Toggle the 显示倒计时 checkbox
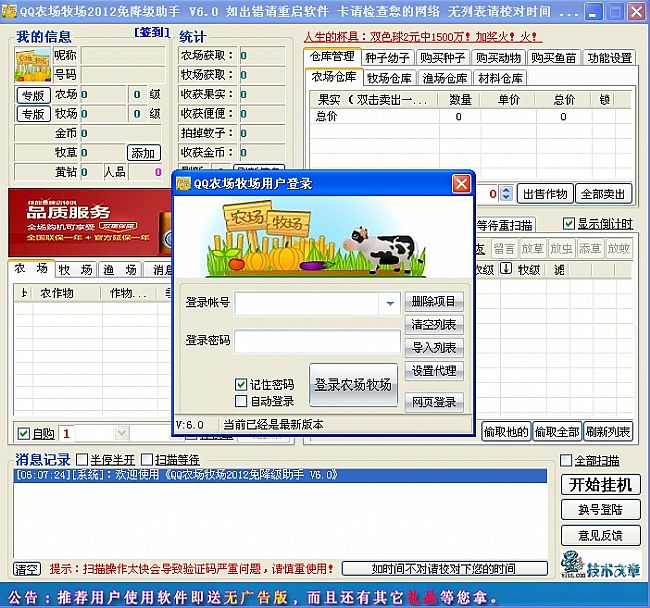 point(569,224)
